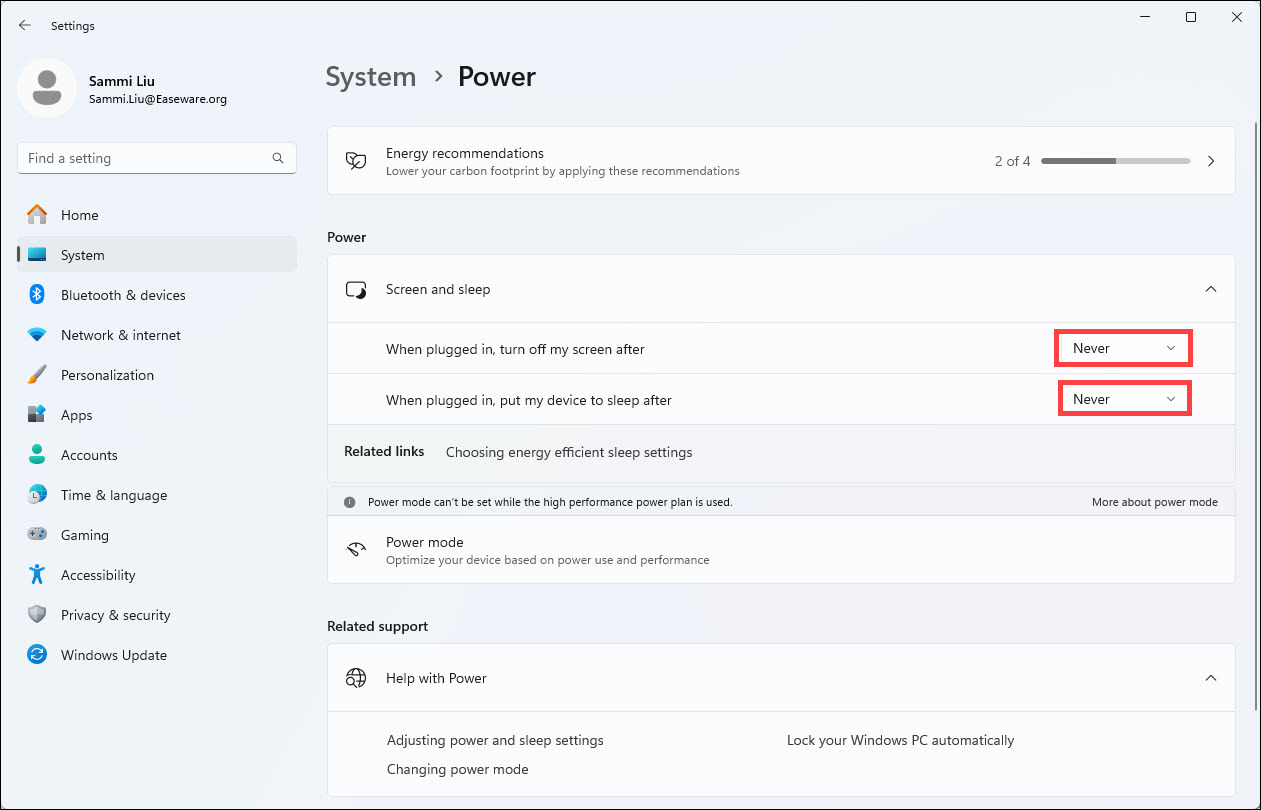
Task: Open the put device to sleep dropdown
Action: pos(1124,399)
